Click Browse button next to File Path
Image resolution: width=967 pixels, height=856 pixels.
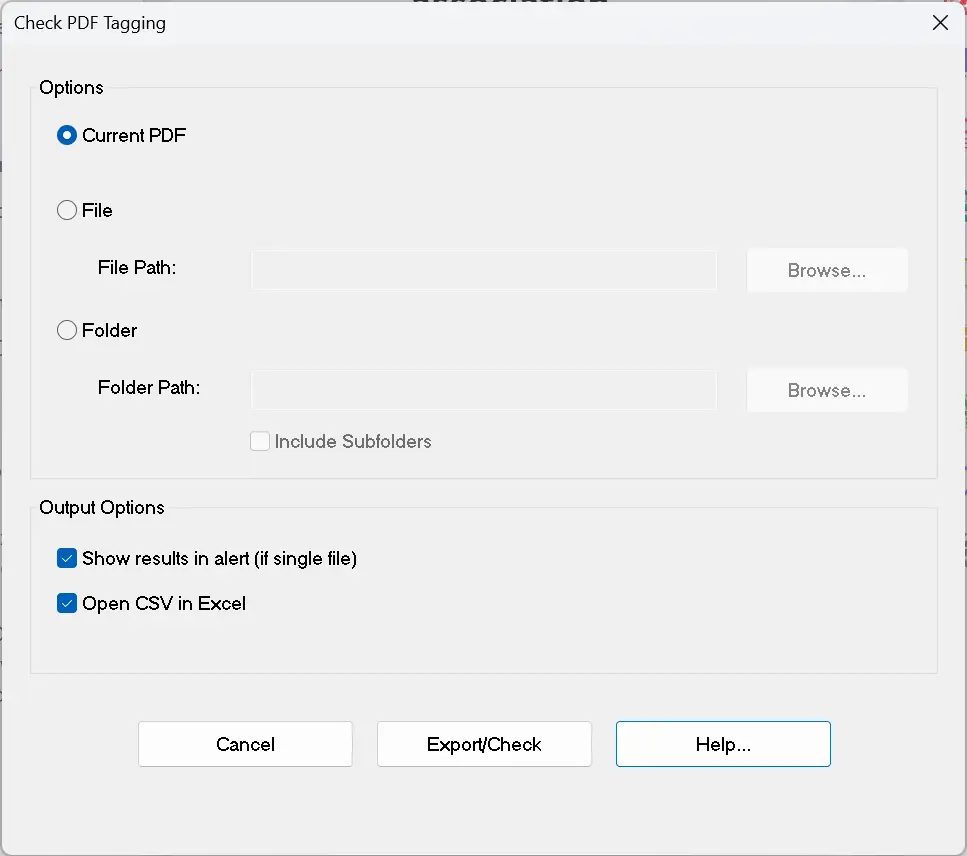[826, 270]
